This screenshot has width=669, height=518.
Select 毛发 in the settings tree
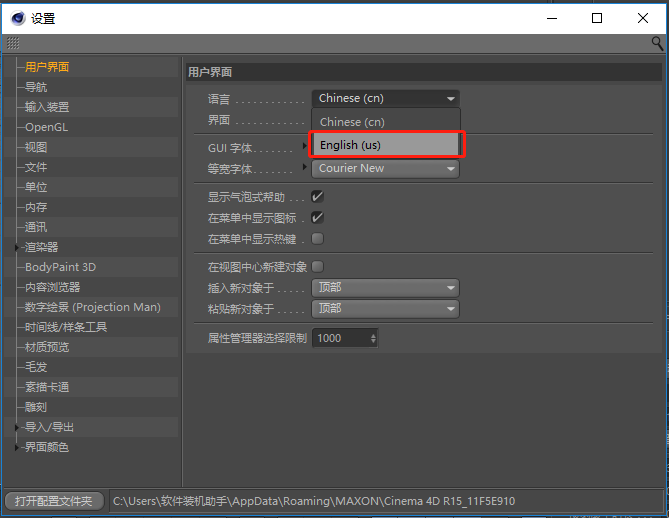click(x=36, y=367)
